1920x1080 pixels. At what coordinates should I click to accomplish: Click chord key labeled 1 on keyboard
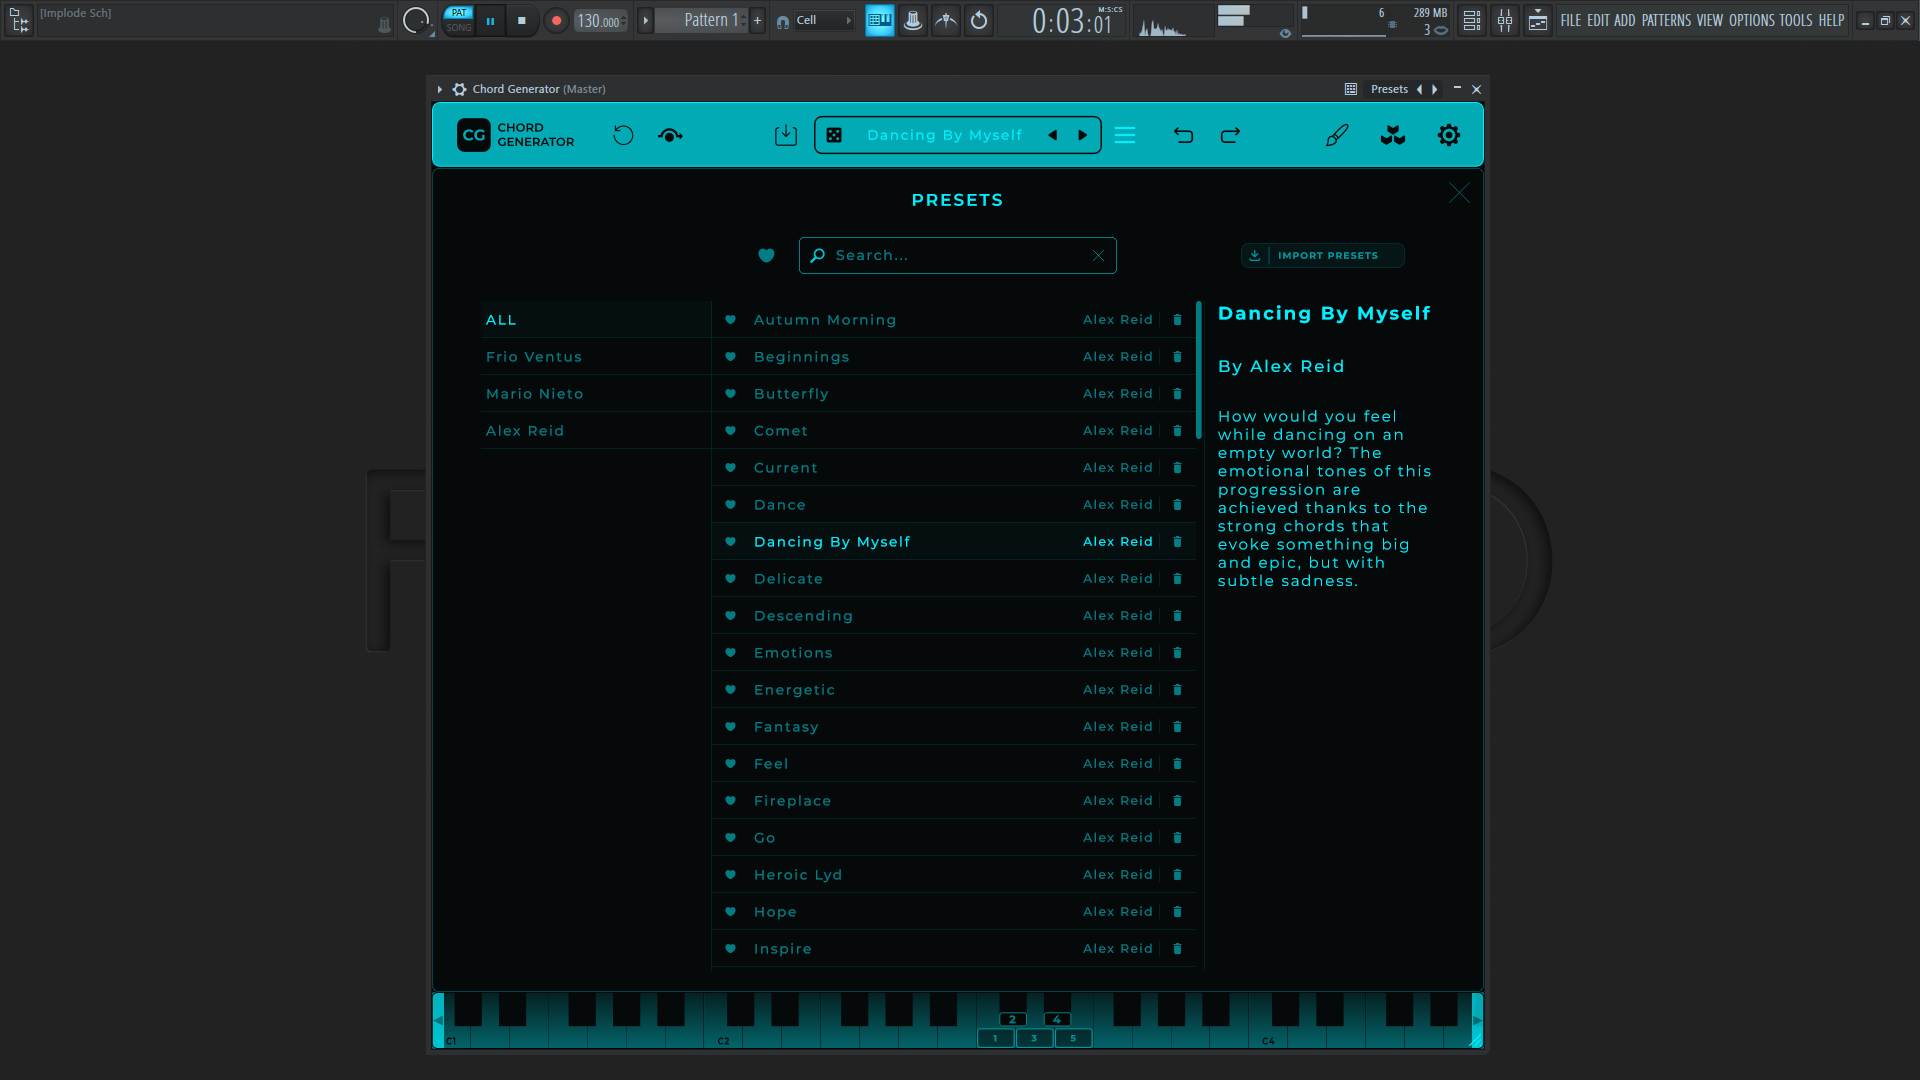(995, 1038)
